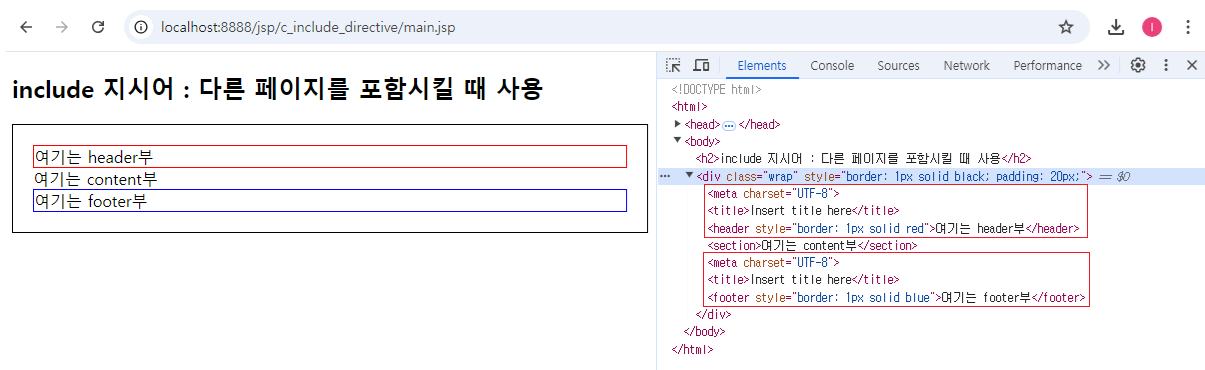This screenshot has width=1205, height=370.
Task: Open the Chrome profile avatar
Action: tap(1152, 27)
